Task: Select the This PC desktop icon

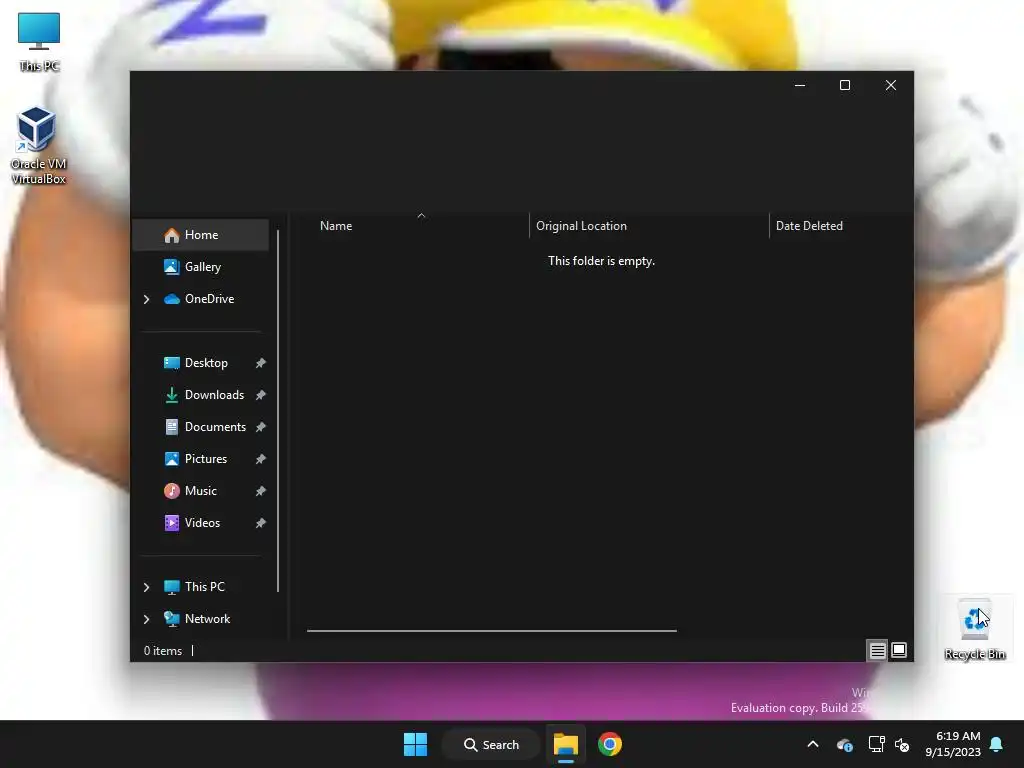Action: coord(39,42)
